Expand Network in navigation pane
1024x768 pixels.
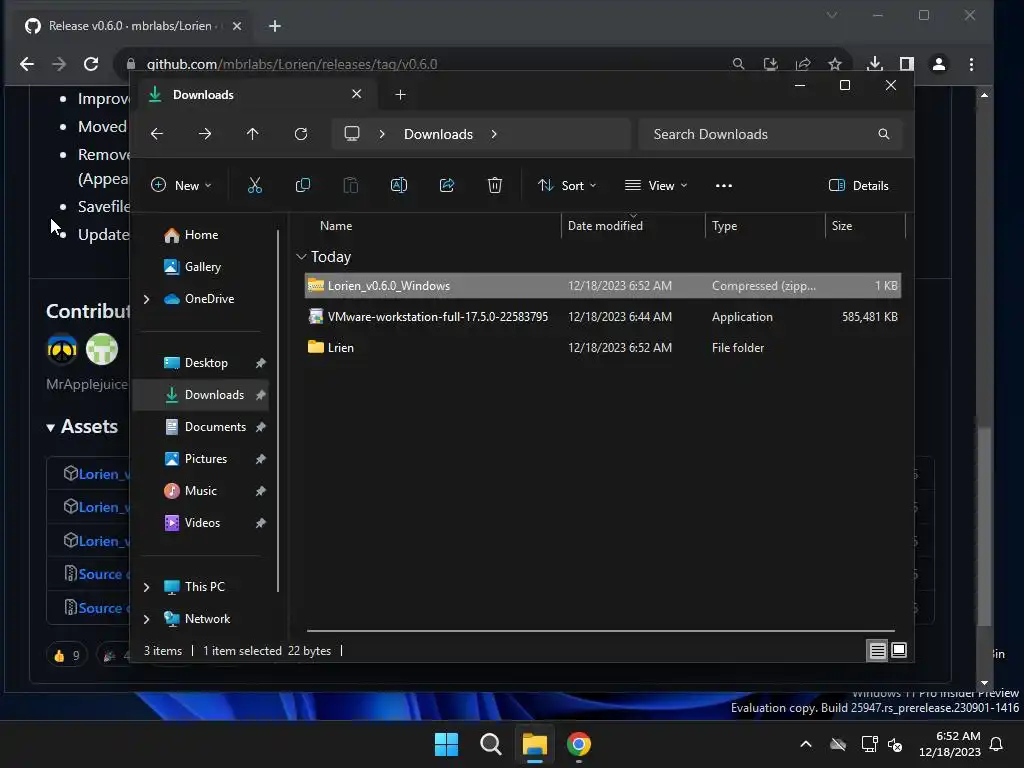click(x=147, y=619)
